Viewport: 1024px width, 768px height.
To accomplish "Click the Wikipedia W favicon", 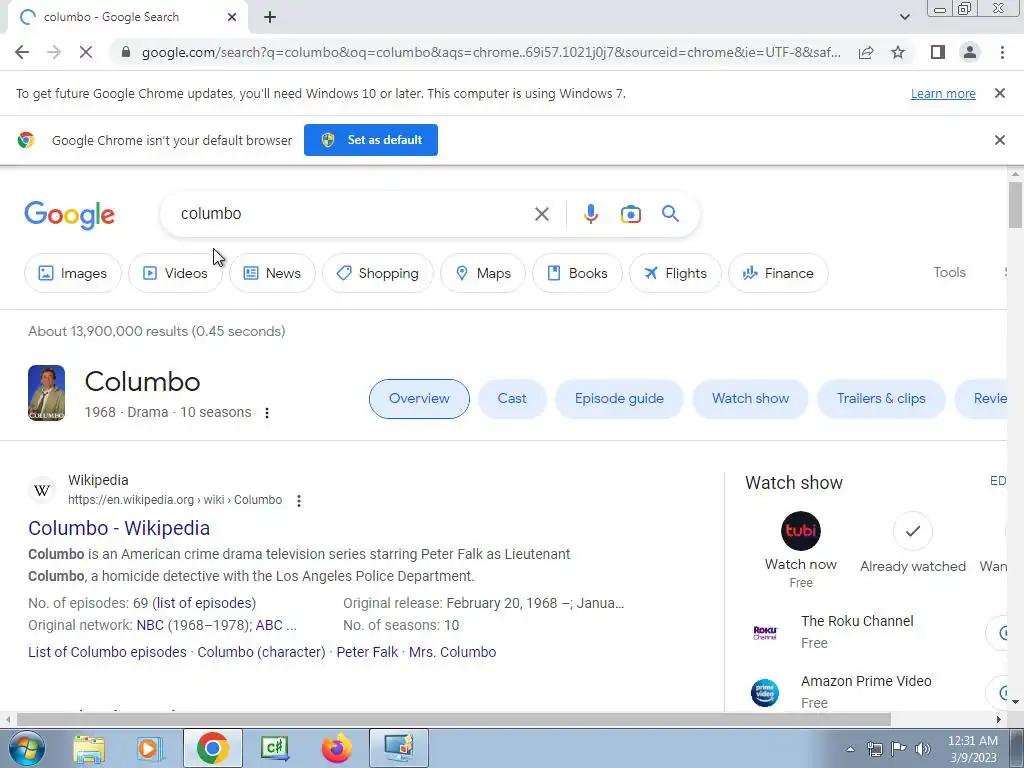I will click(42, 490).
